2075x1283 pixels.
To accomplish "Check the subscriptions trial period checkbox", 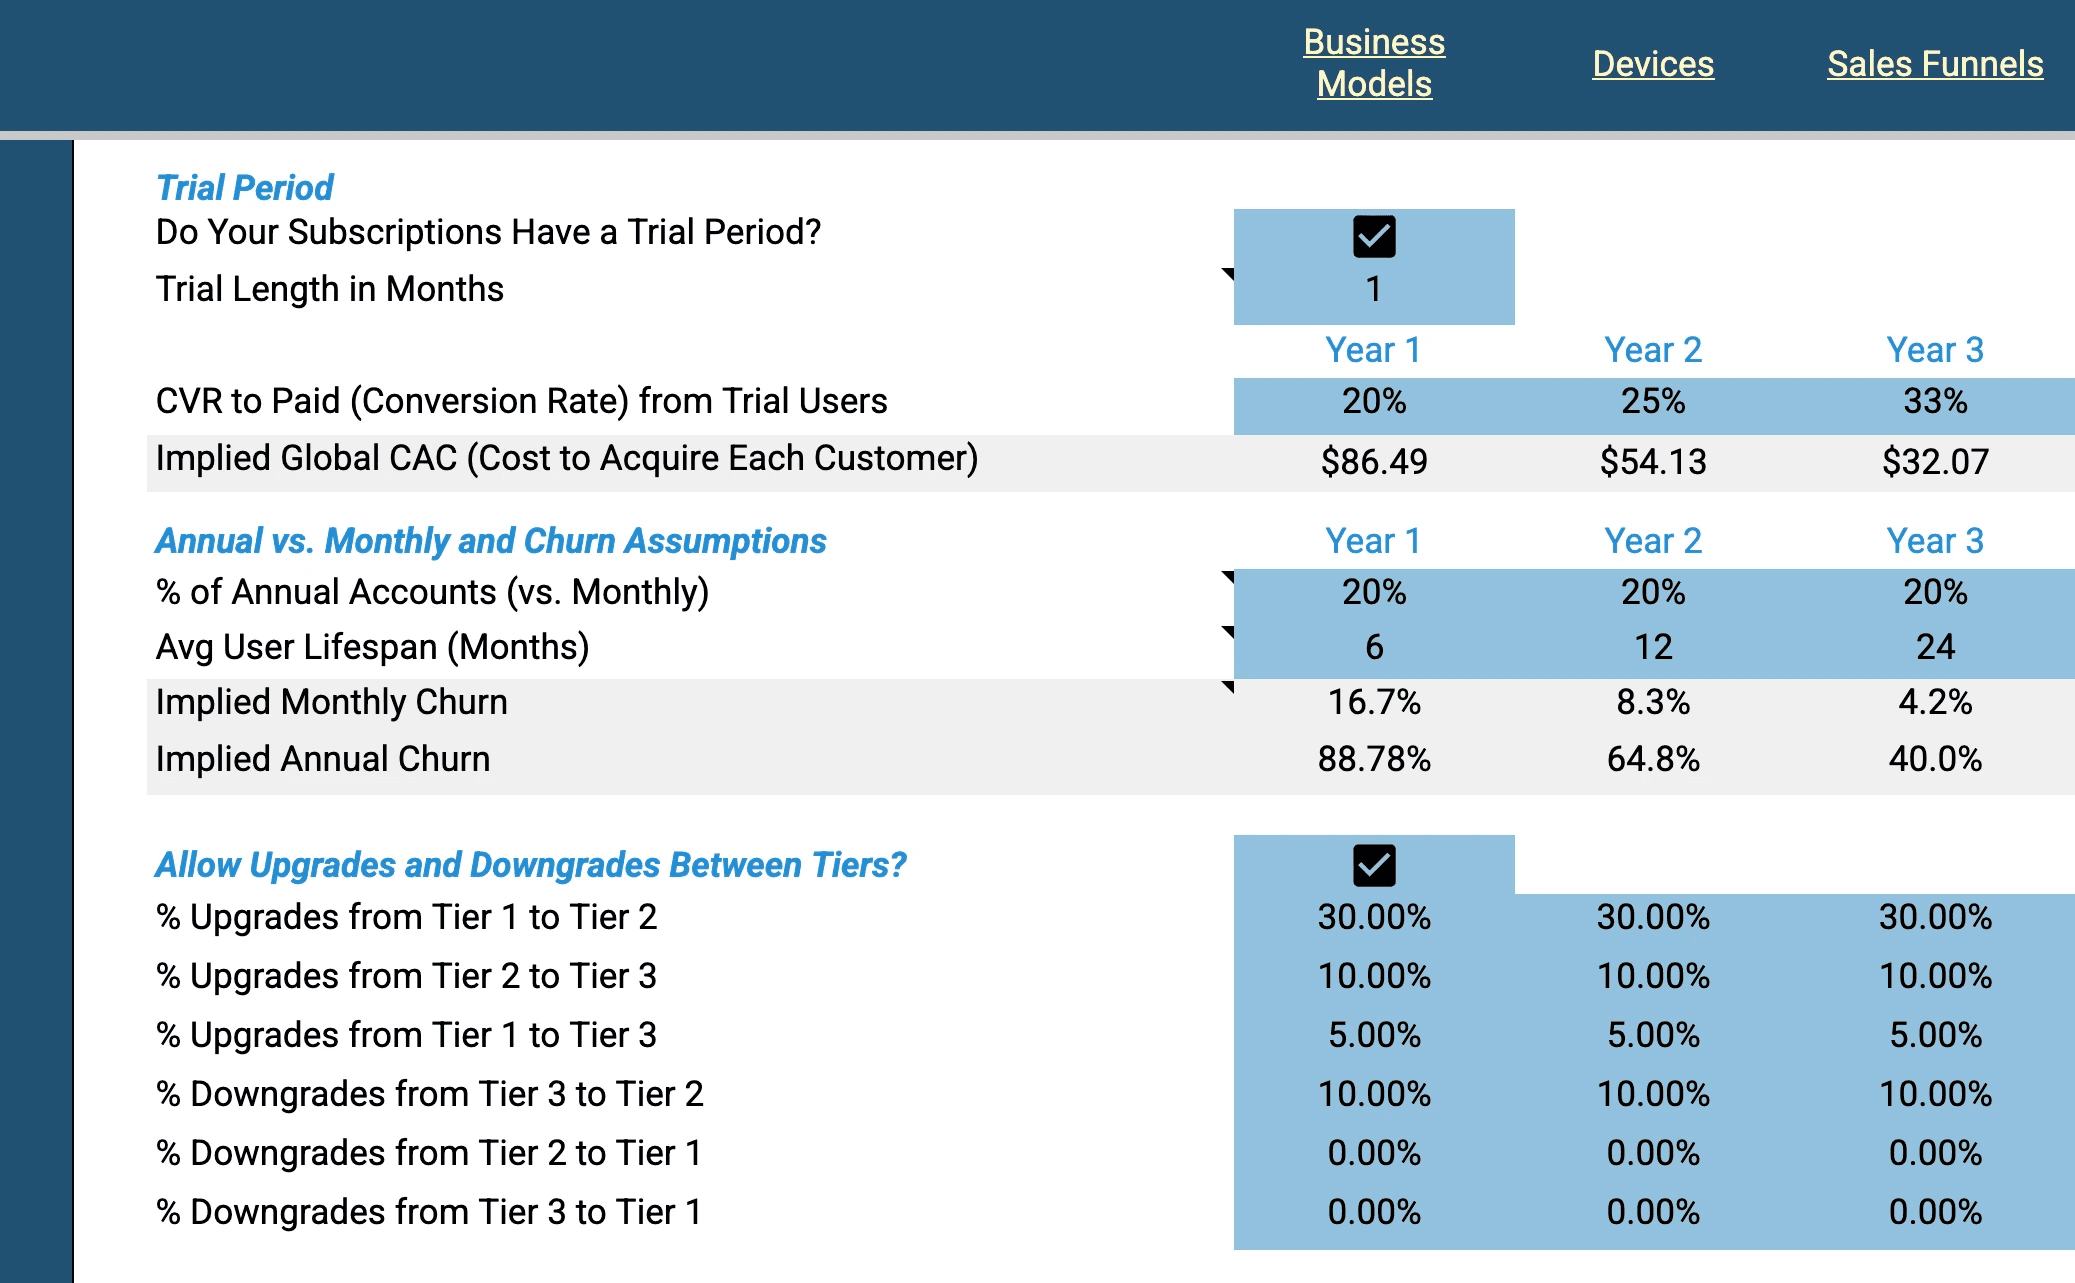I will [x=1374, y=234].
